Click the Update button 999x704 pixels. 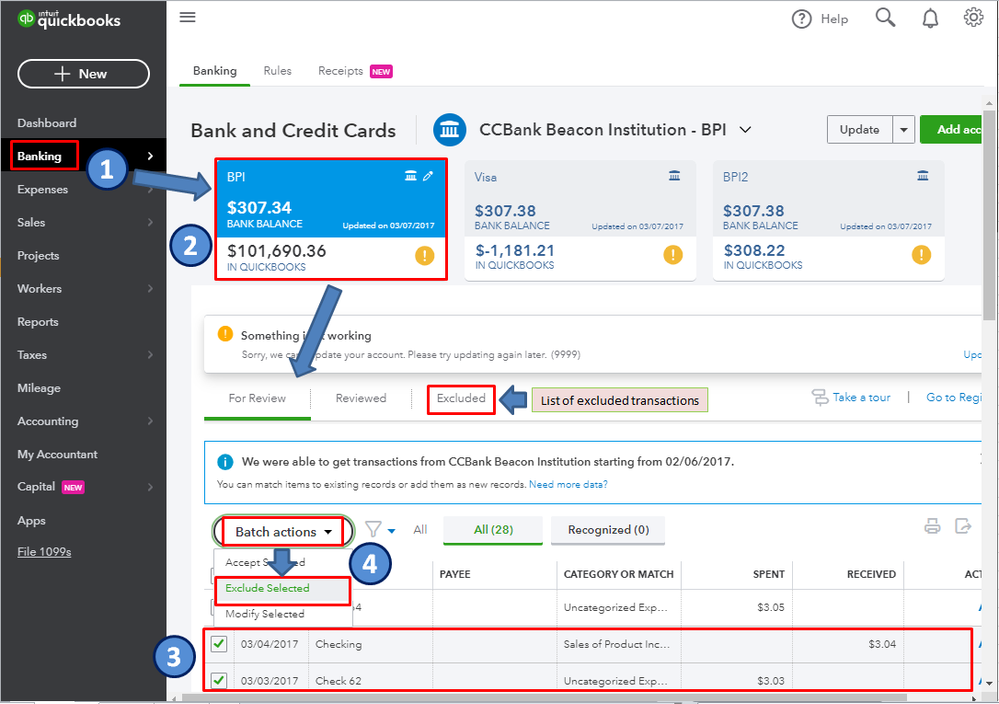click(859, 130)
